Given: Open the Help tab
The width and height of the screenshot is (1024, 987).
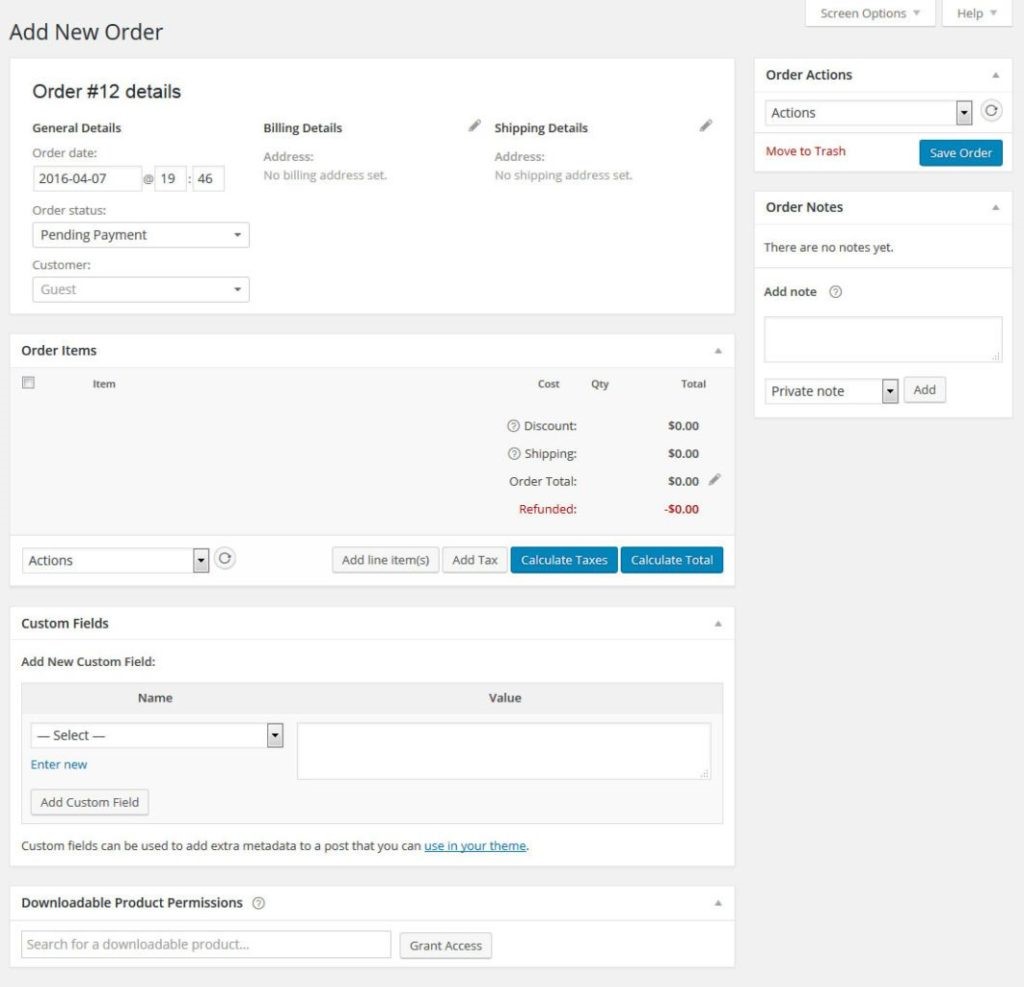Looking at the screenshot, I should pos(976,14).
